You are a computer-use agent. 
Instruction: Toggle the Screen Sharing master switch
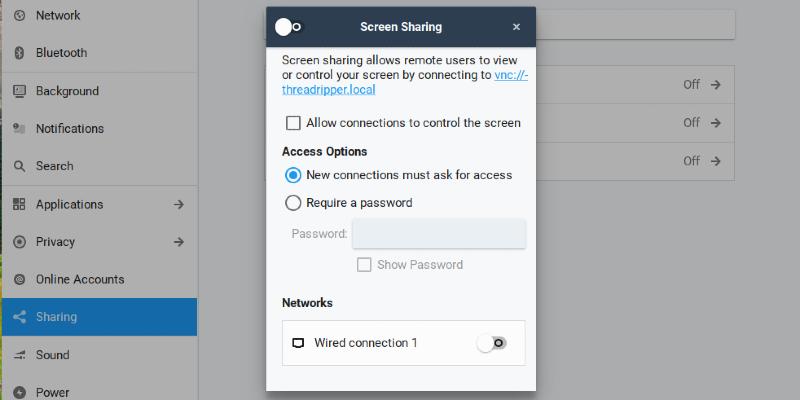289,27
